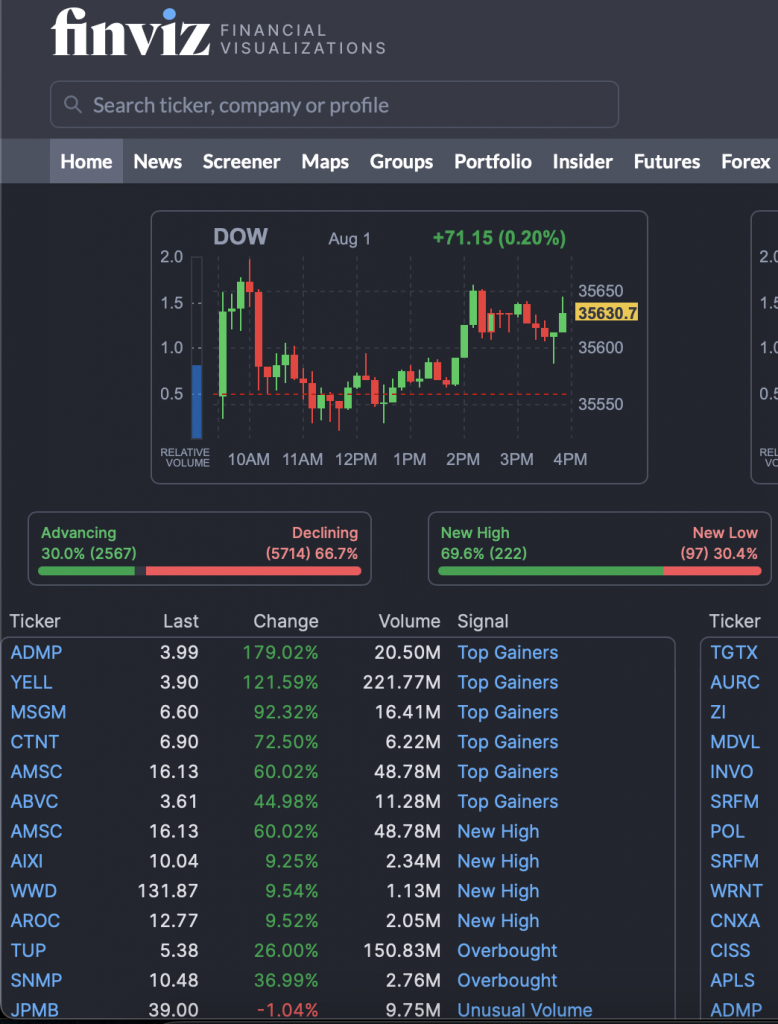
Task: Open ticker AIXI
Action: pos(26,861)
